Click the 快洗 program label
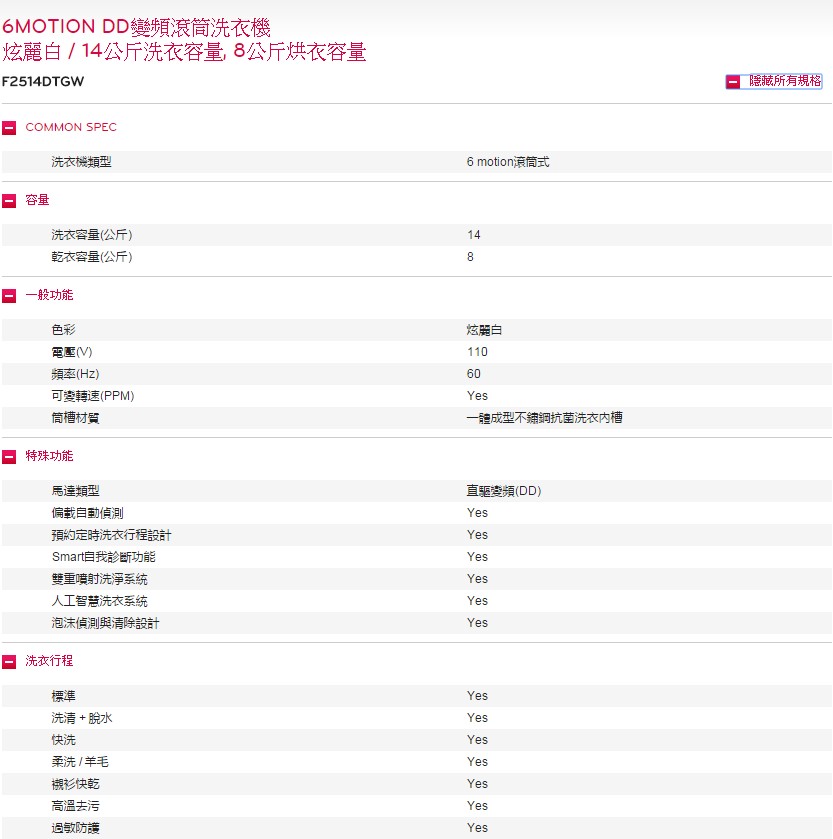This screenshot has width=833, height=839. [x=64, y=740]
